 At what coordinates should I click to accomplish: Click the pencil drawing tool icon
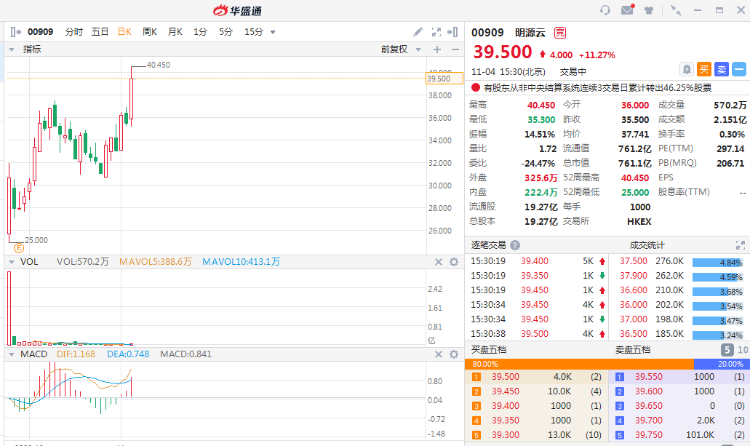(x=418, y=32)
